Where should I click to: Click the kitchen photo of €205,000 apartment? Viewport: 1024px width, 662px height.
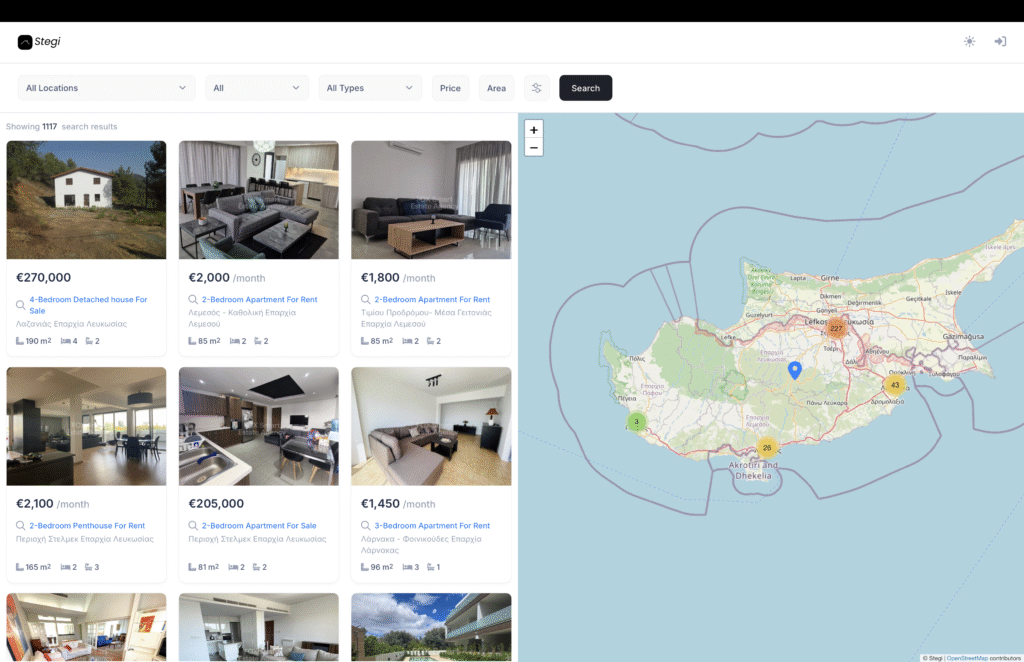(x=259, y=426)
